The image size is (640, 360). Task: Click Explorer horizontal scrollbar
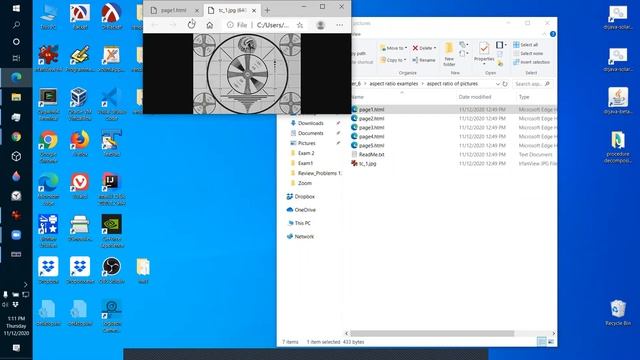click(432, 333)
